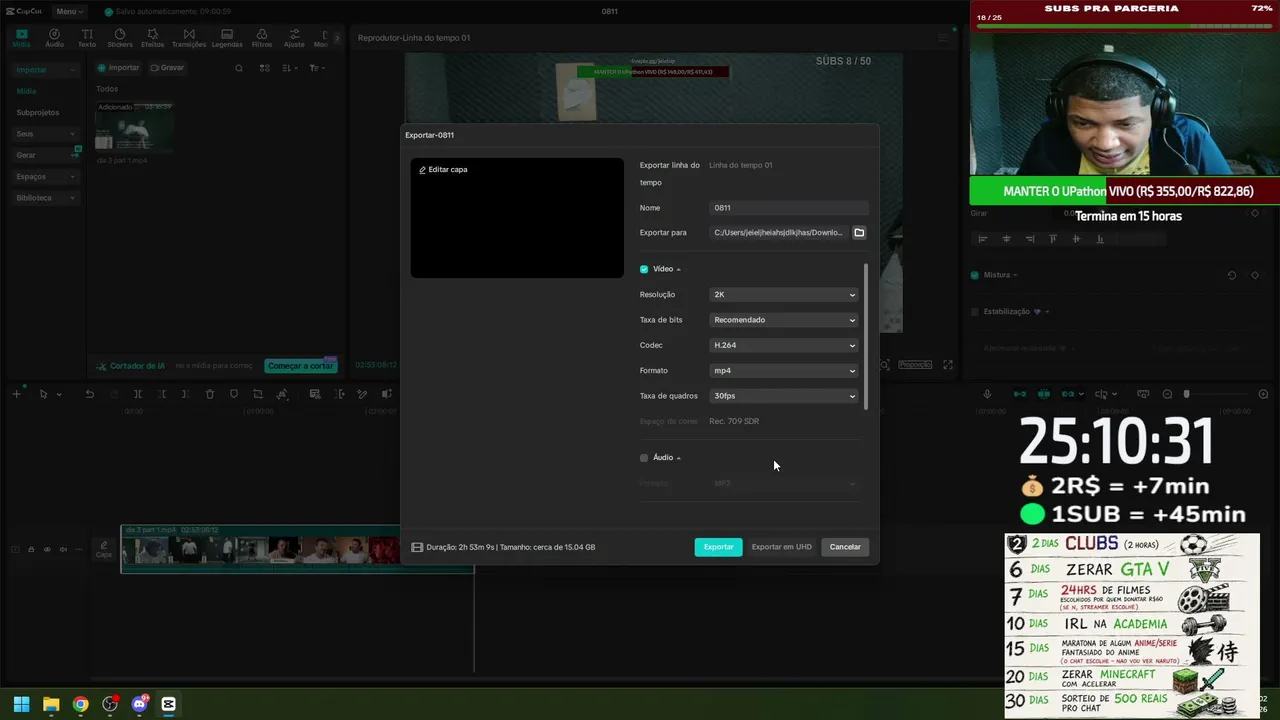Toggle the Vídeo export checkbox
The width and height of the screenshot is (1280, 720).
point(644,269)
